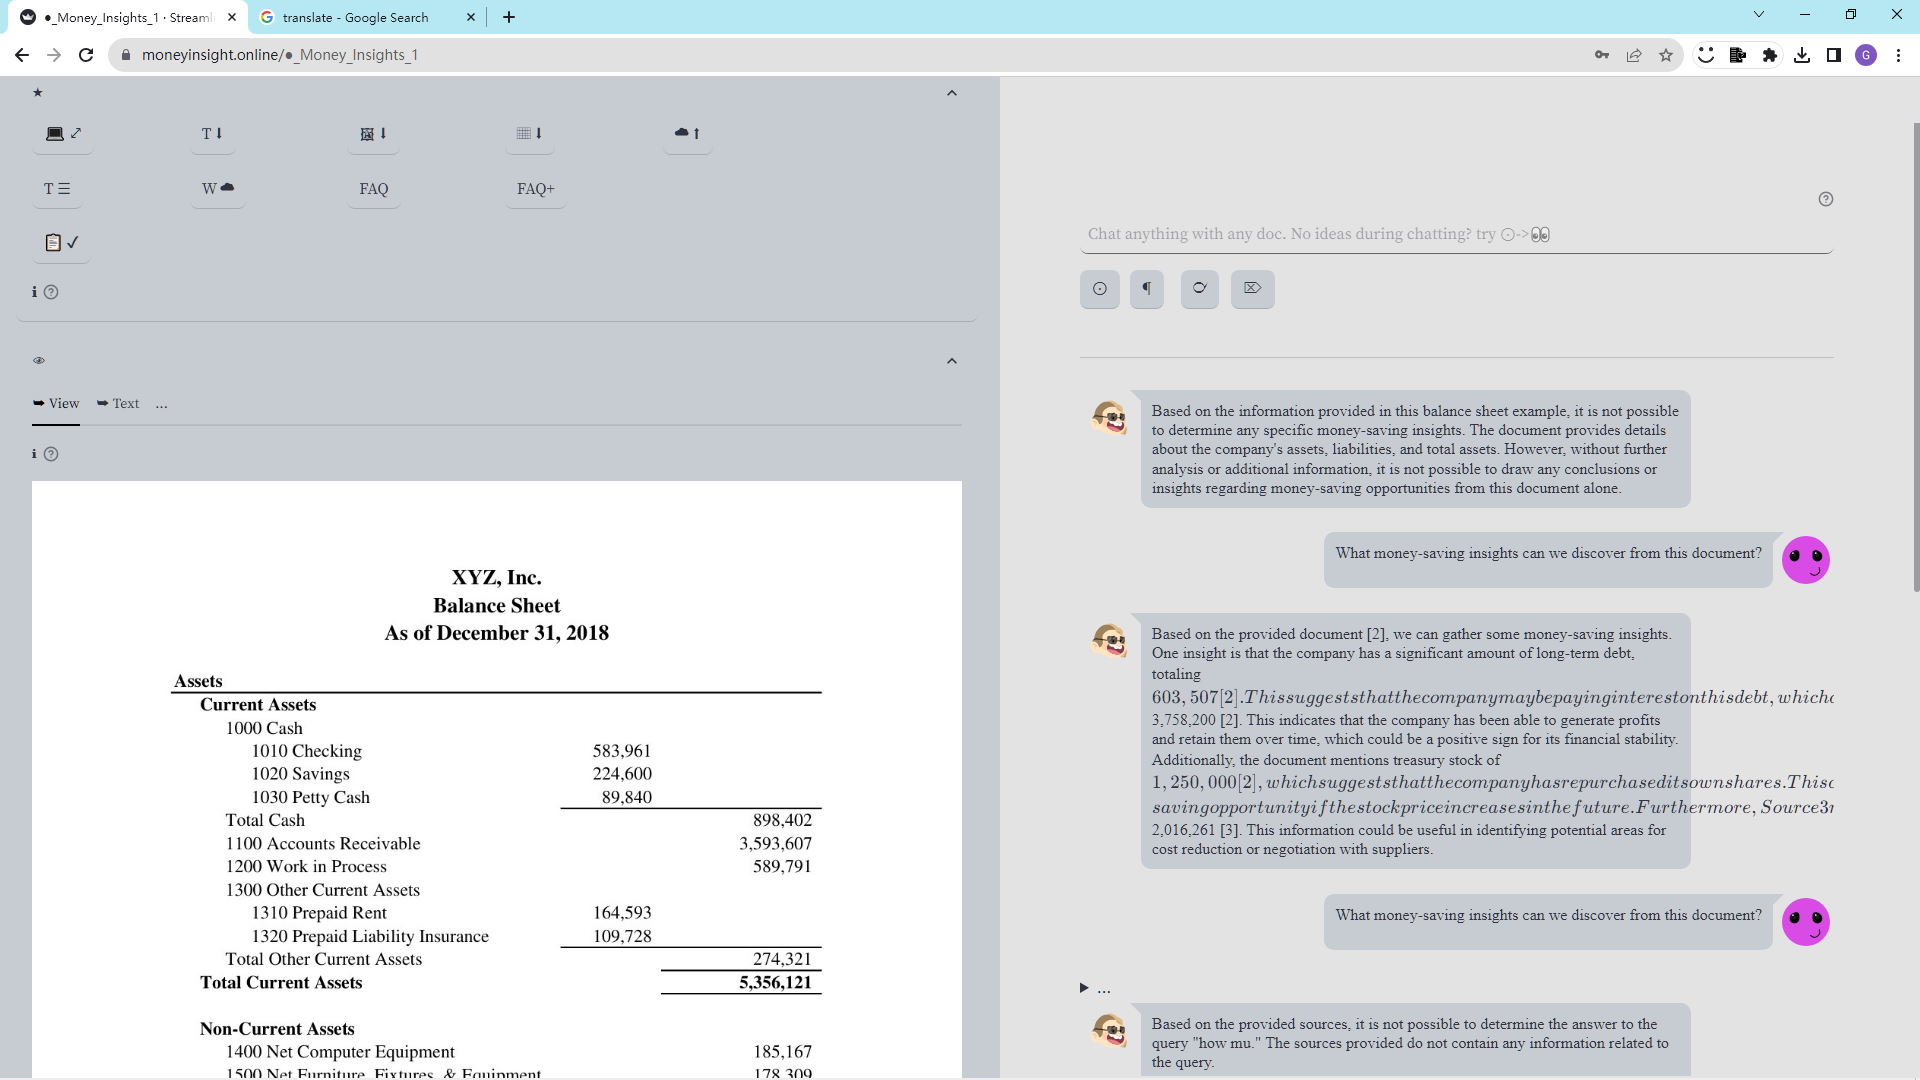The image size is (1920, 1080).
Task: Open the ellipsis tab next to Text
Action: pos(162,404)
